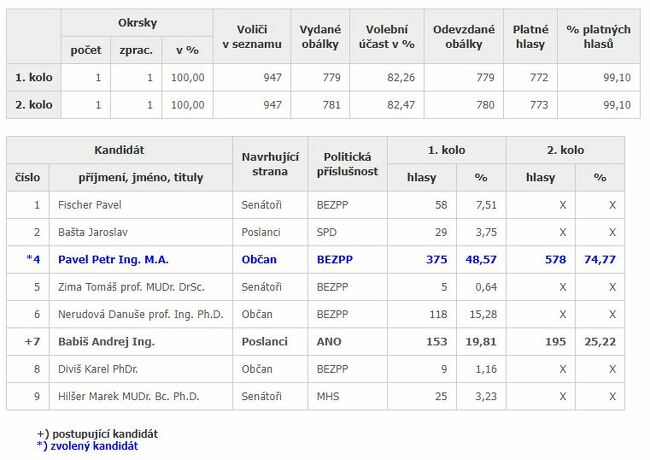Click the Volební účast v % header

(x=389, y=37)
